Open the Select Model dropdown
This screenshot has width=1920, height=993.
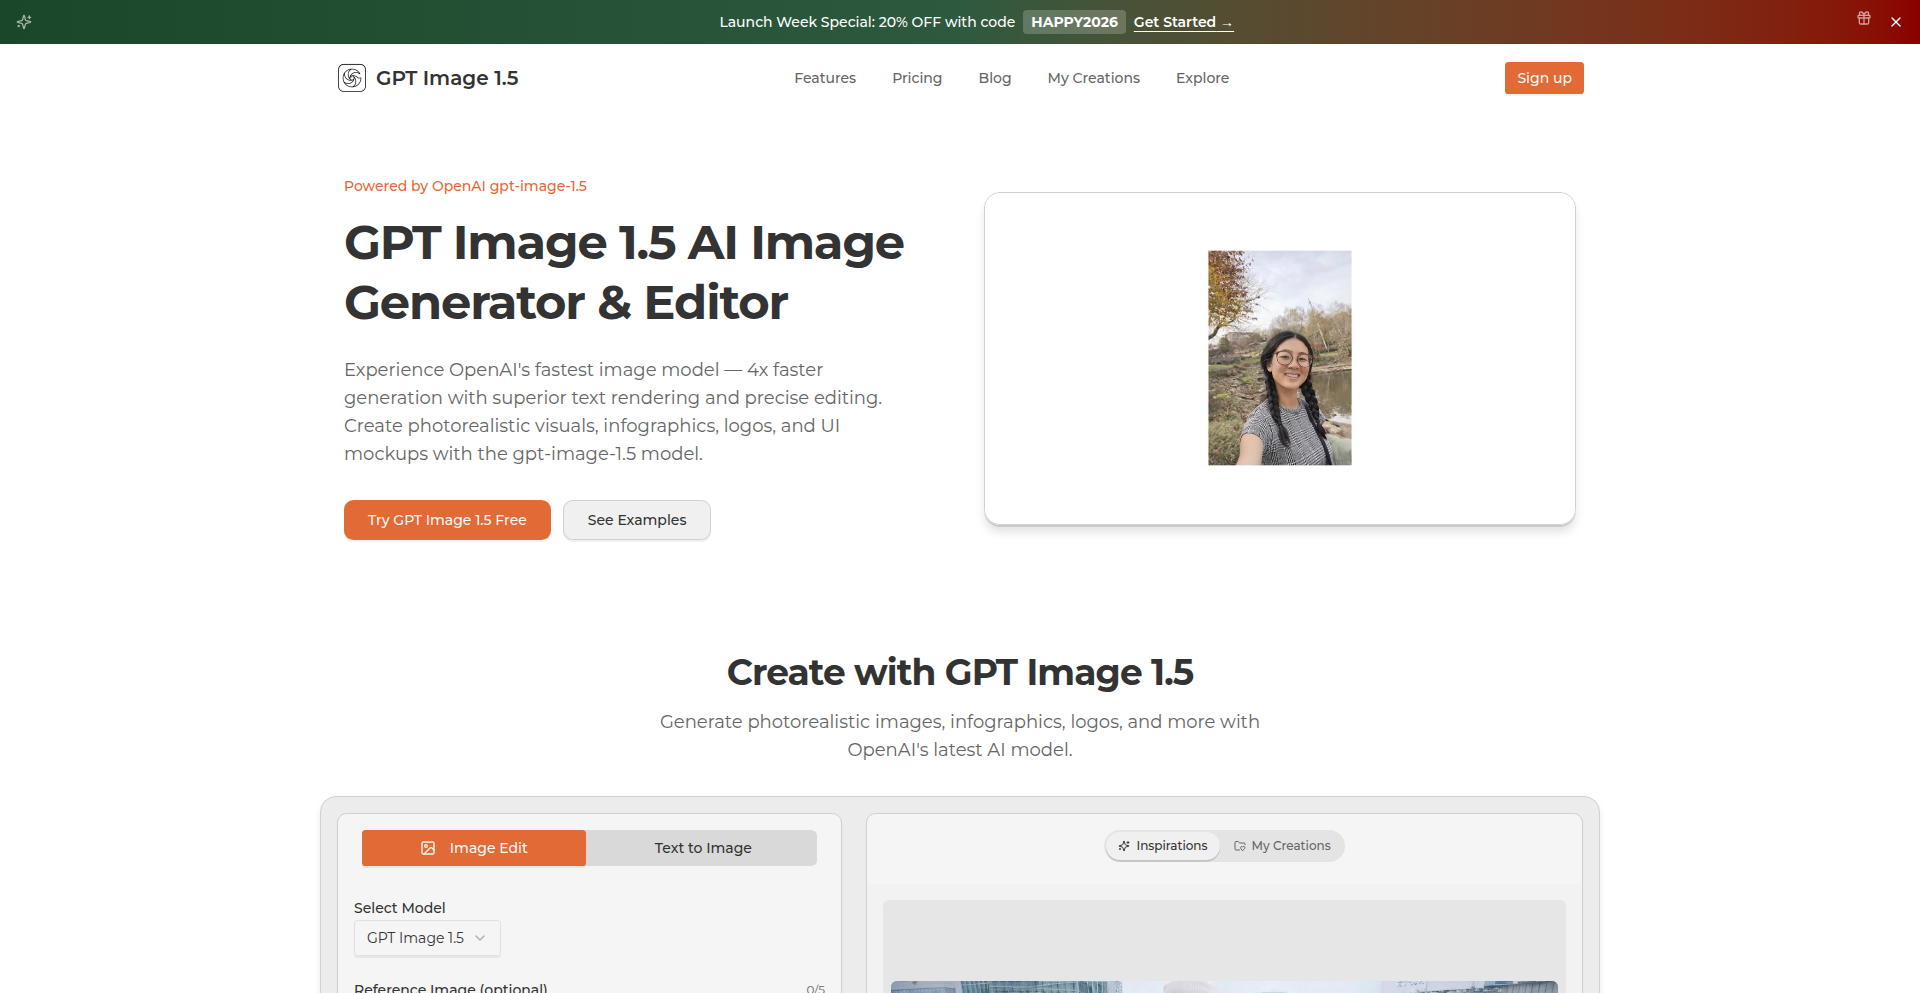pos(426,938)
